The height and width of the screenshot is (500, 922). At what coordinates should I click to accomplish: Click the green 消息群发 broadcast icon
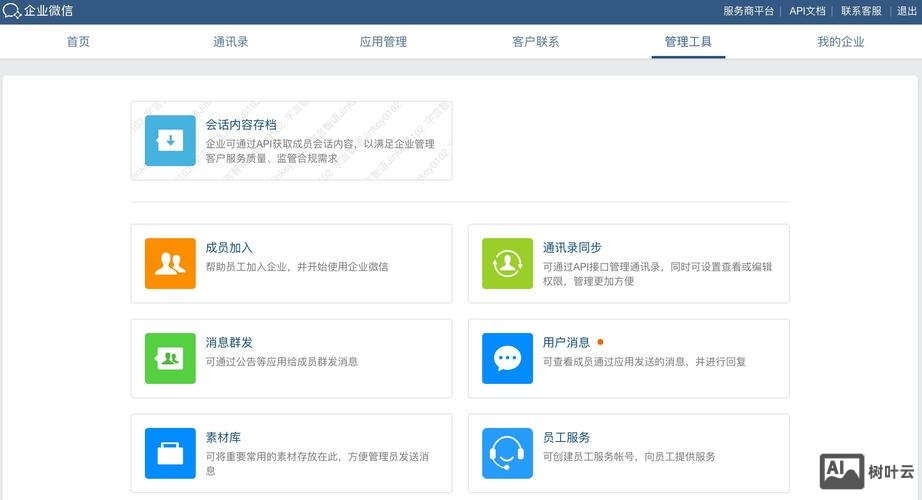(x=170, y=358)
